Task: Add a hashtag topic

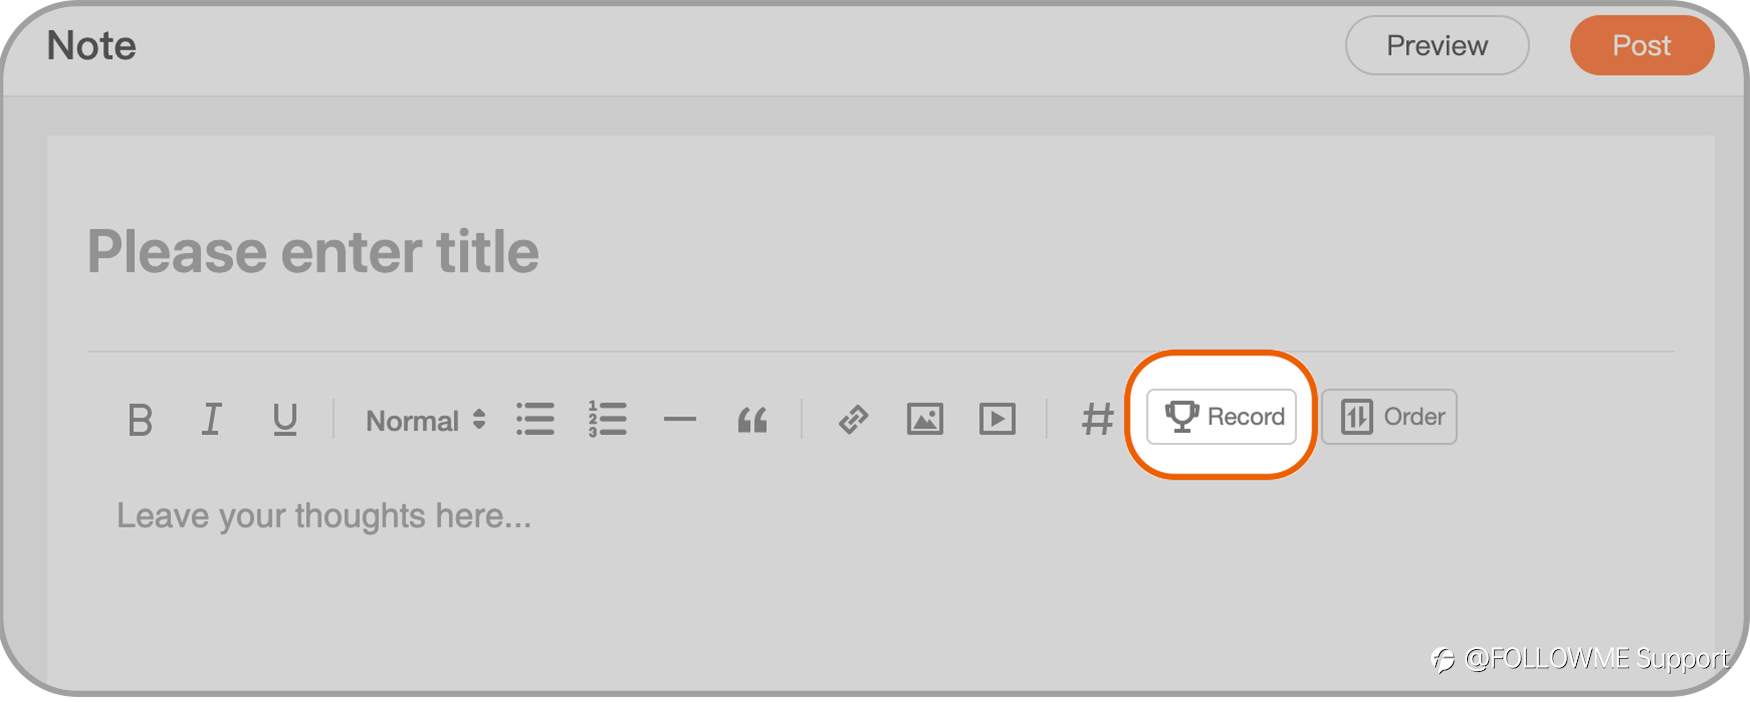Action: pos(1097,419)
